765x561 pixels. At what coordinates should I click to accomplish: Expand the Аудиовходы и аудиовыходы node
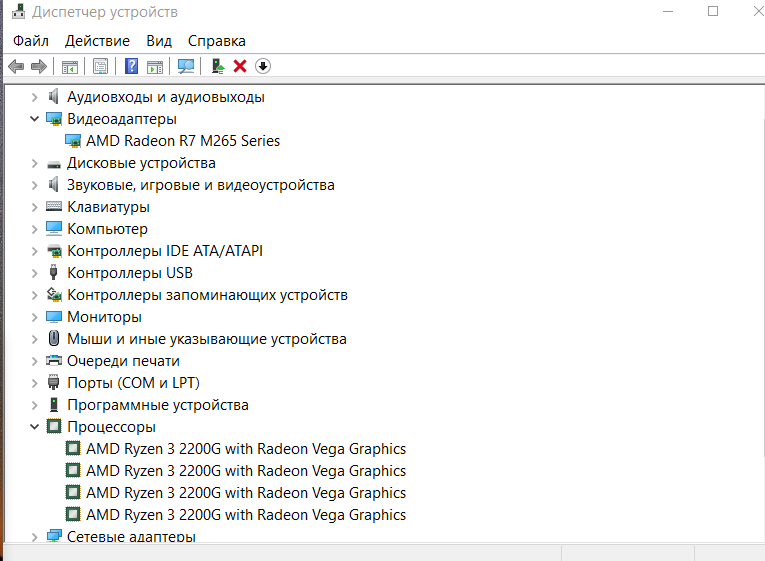pos(34,97)
